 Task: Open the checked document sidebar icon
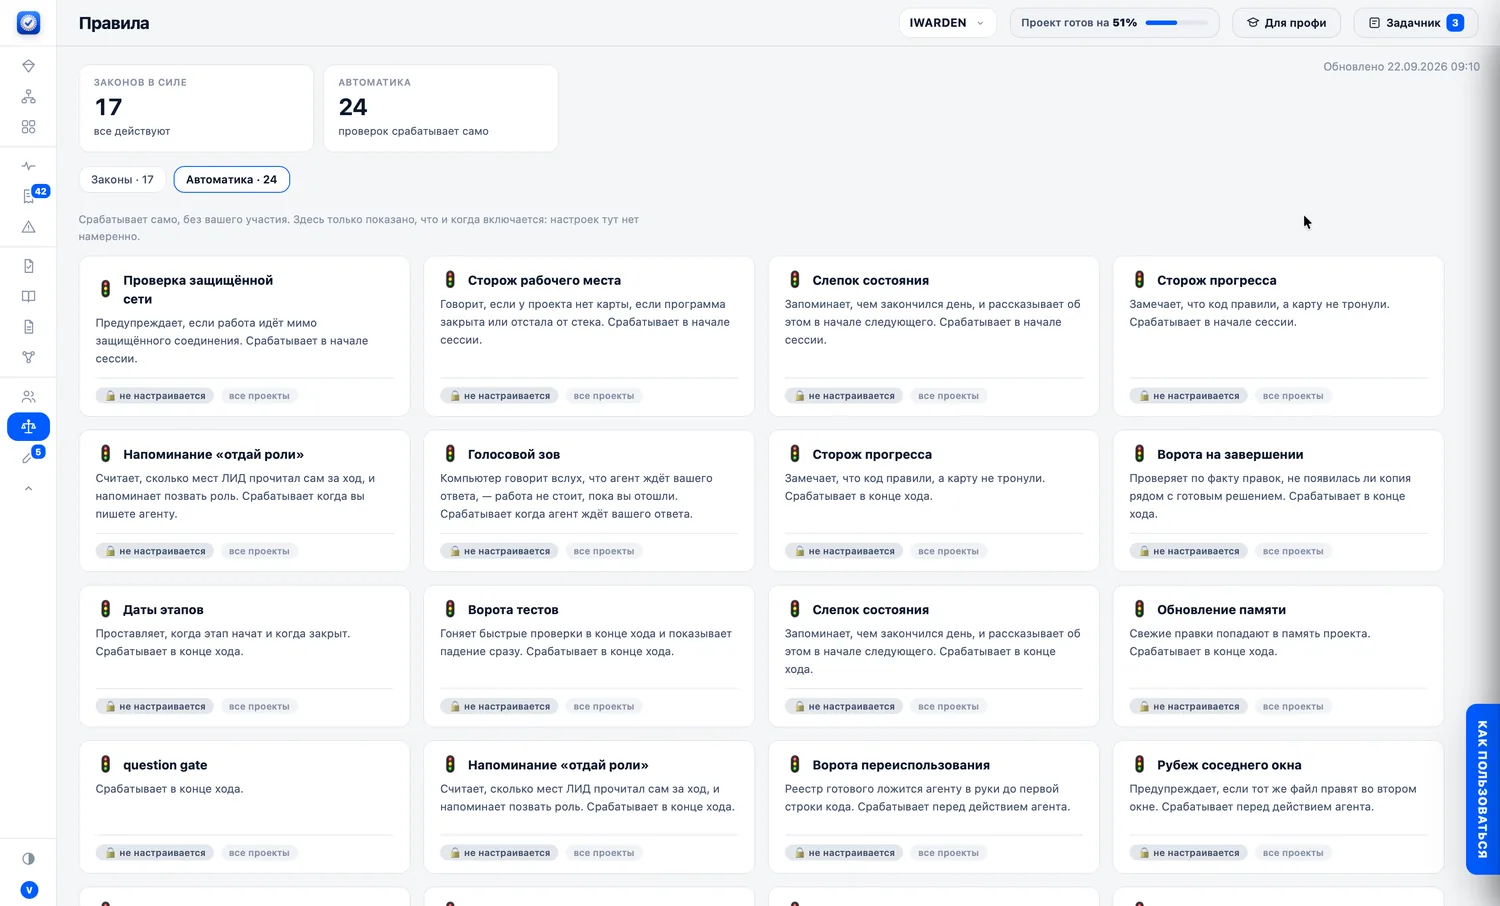[28, 266]
